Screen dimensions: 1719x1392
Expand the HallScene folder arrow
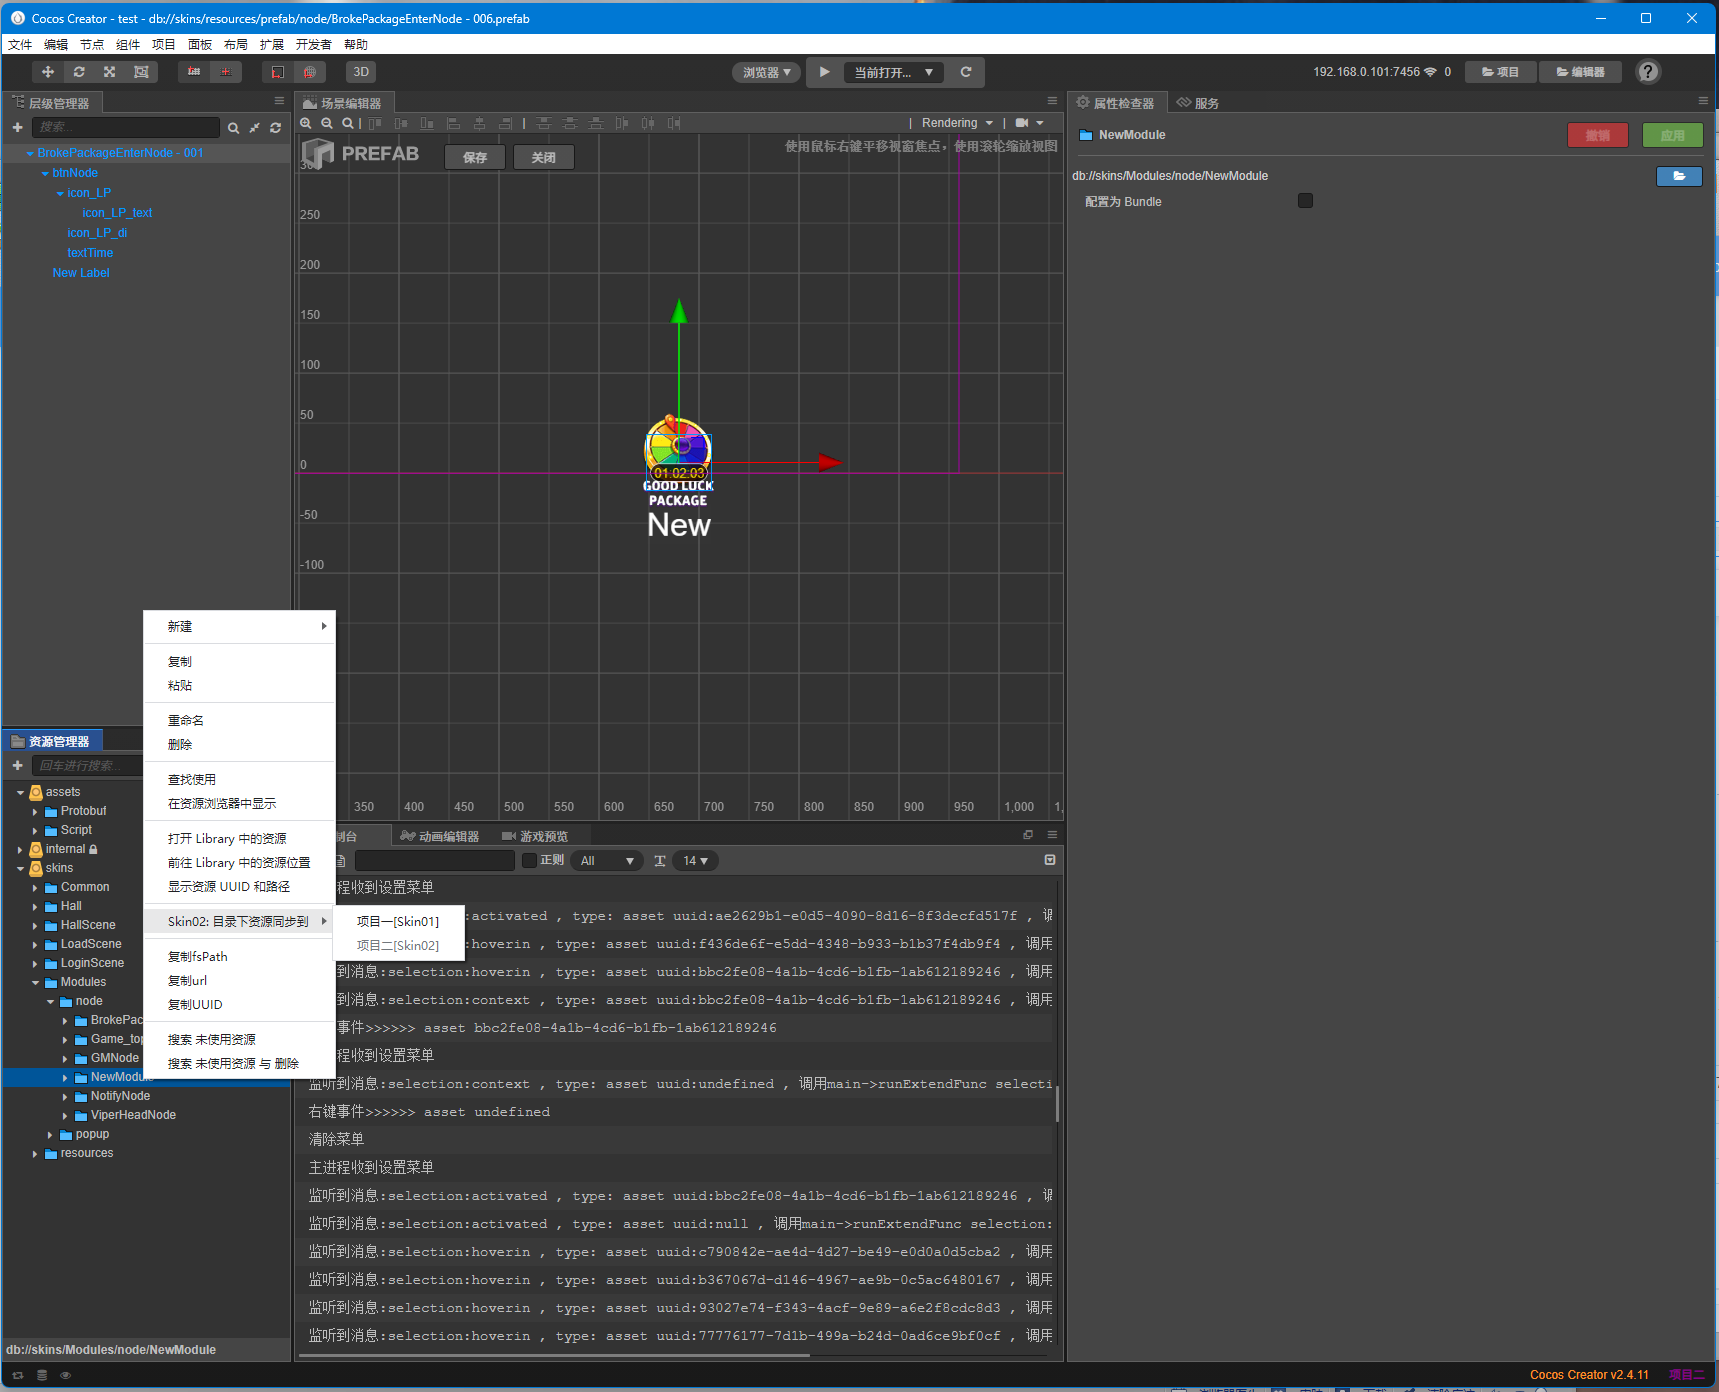pos(35,926)
